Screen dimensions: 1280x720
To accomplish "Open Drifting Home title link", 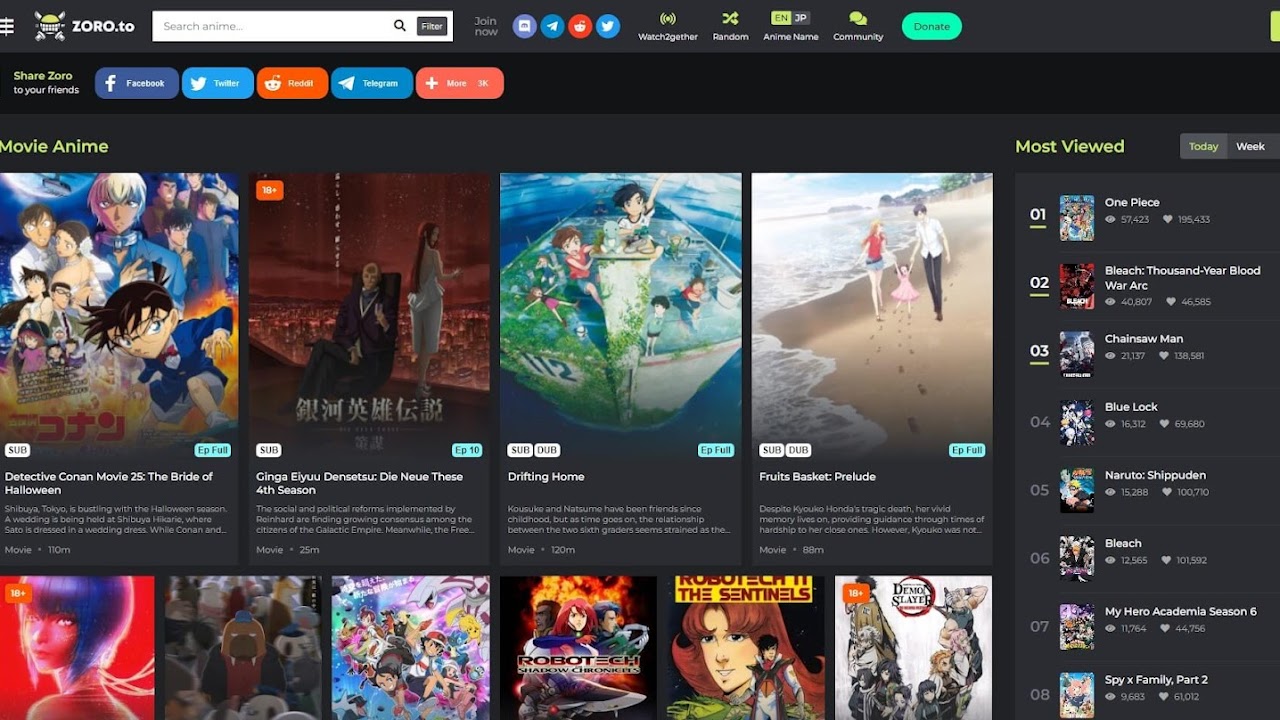I will 546,477.
